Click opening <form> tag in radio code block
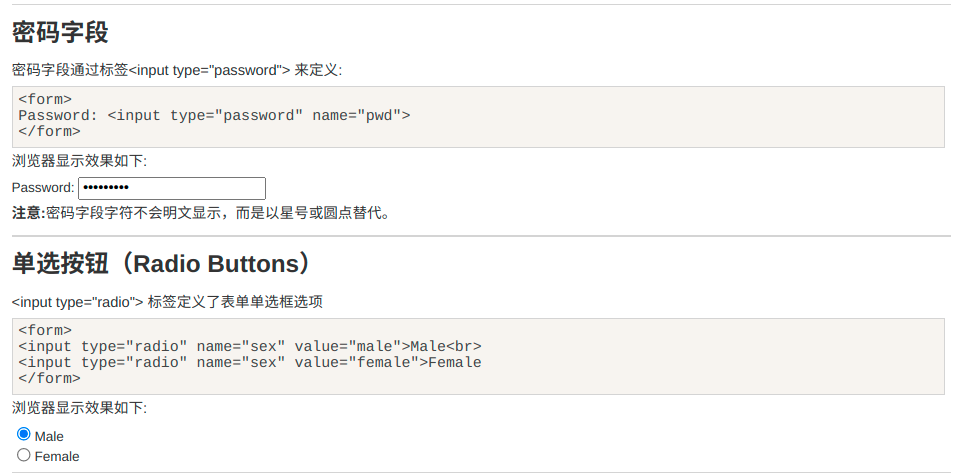958x476 pixels. pos(45,330)
